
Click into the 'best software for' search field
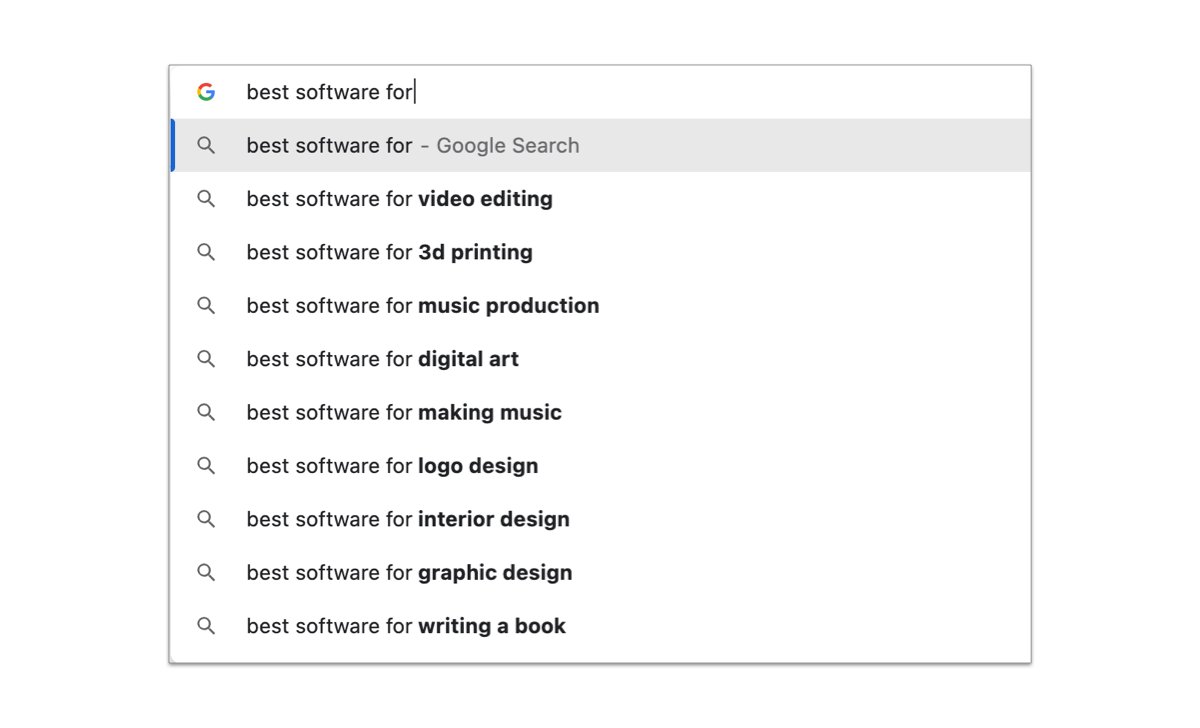(600, 92)
